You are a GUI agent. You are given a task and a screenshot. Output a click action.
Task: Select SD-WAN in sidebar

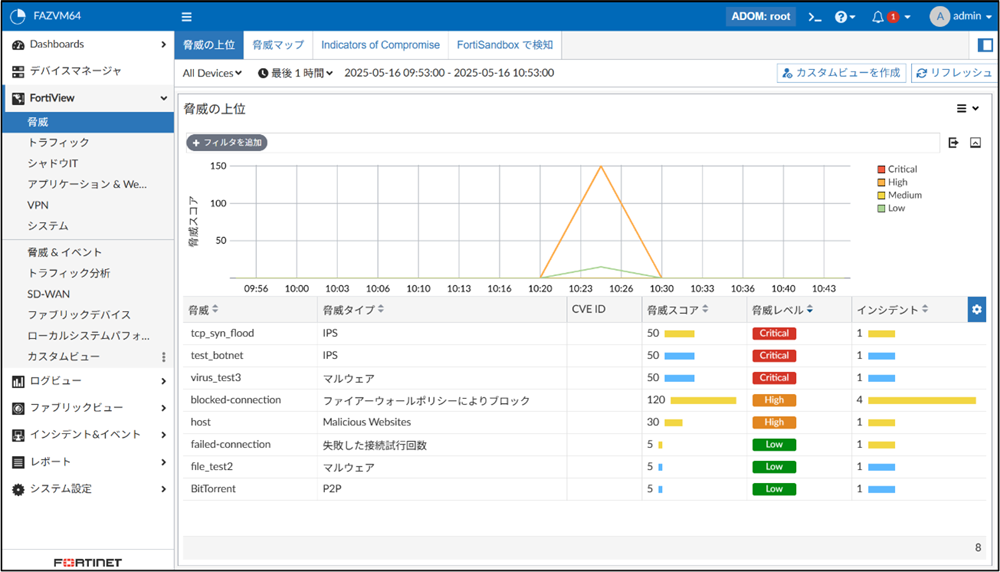click(48, 295)
